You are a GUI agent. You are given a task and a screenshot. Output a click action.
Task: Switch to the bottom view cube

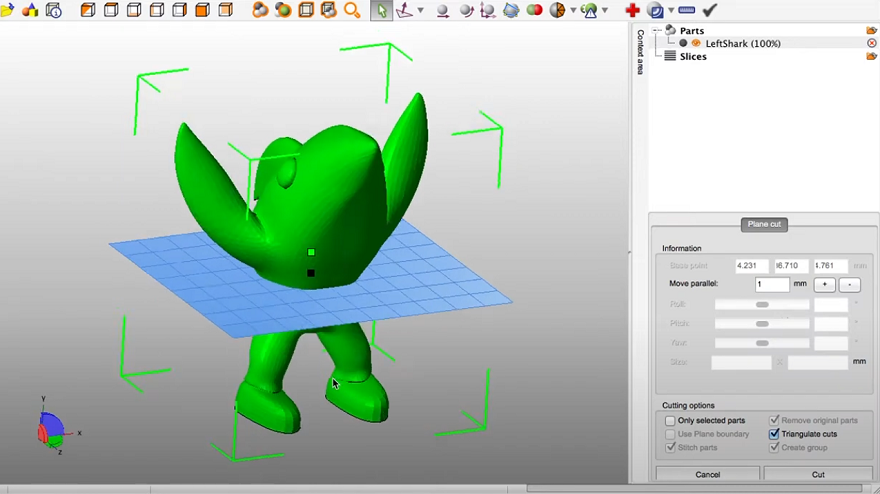[x=134, y=10]
